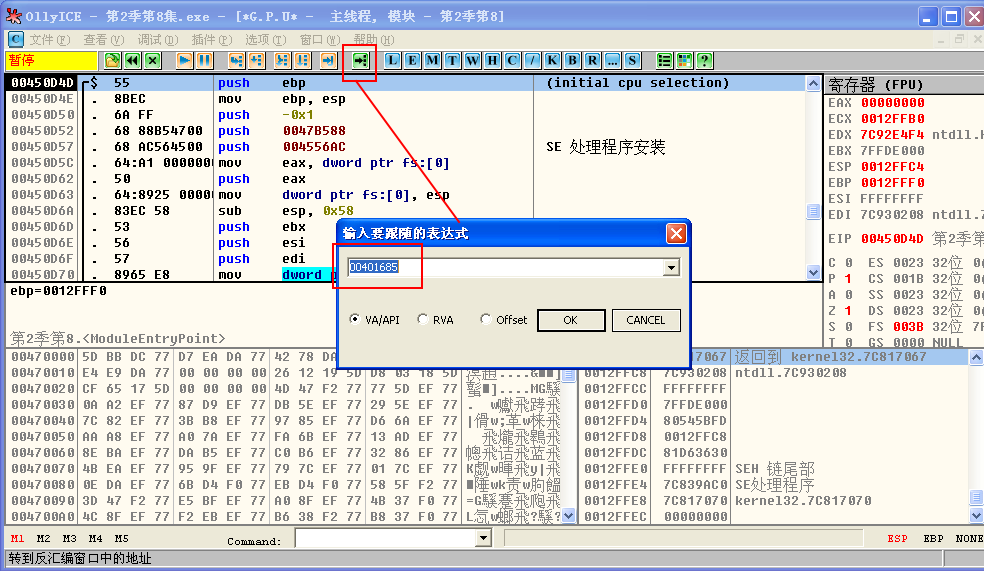This screenshot has height=571, width=984.
Task: Click the EBP stack mode button
Action: pos(933,538)
